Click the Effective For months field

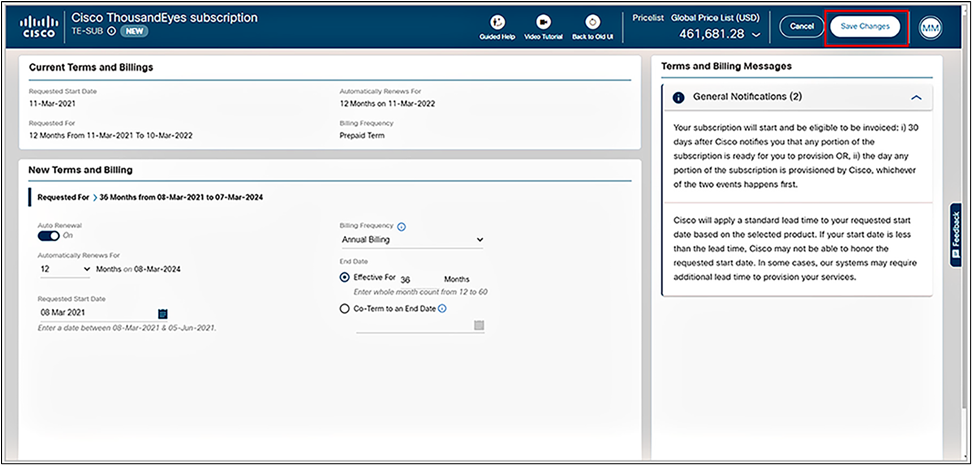point(418,280)
